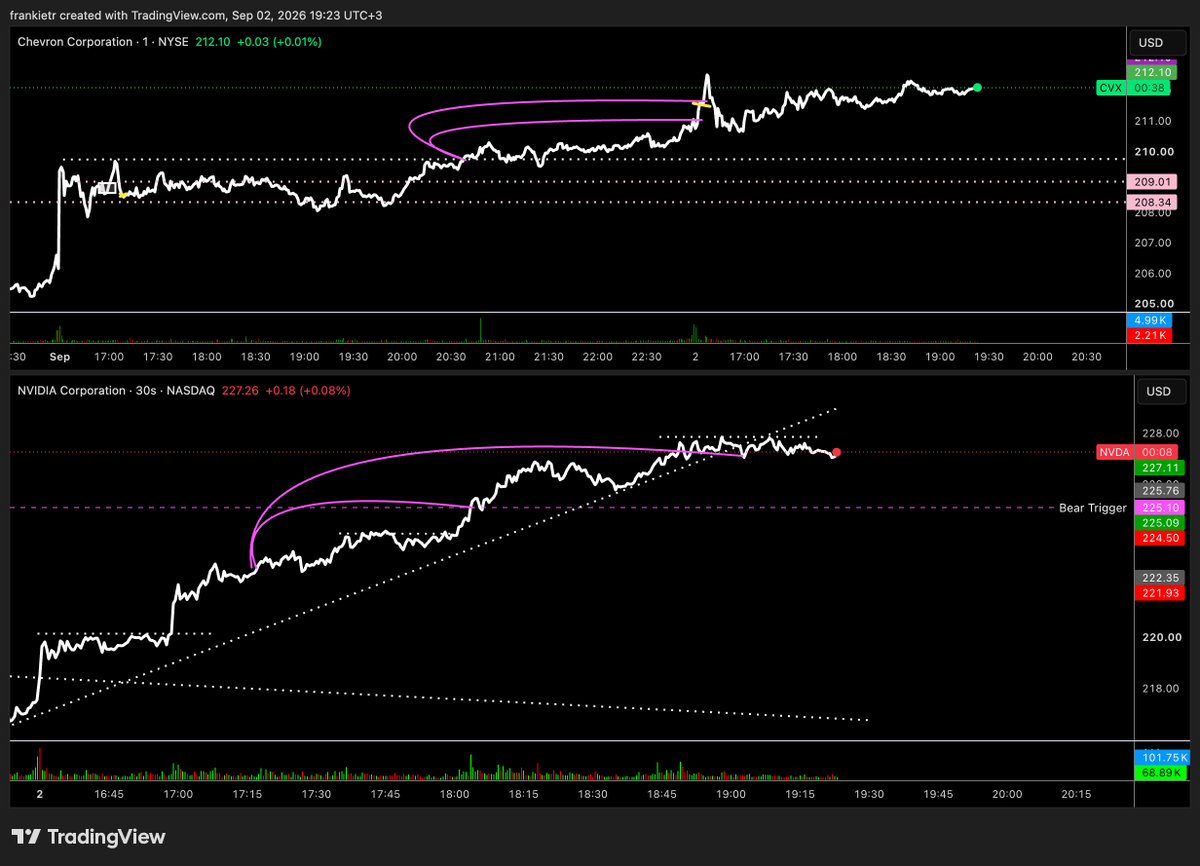Click the 16:45 label on NVIDIA time axis
The height and width of the screenshot is (866, 1200).
tap(109, 794)
